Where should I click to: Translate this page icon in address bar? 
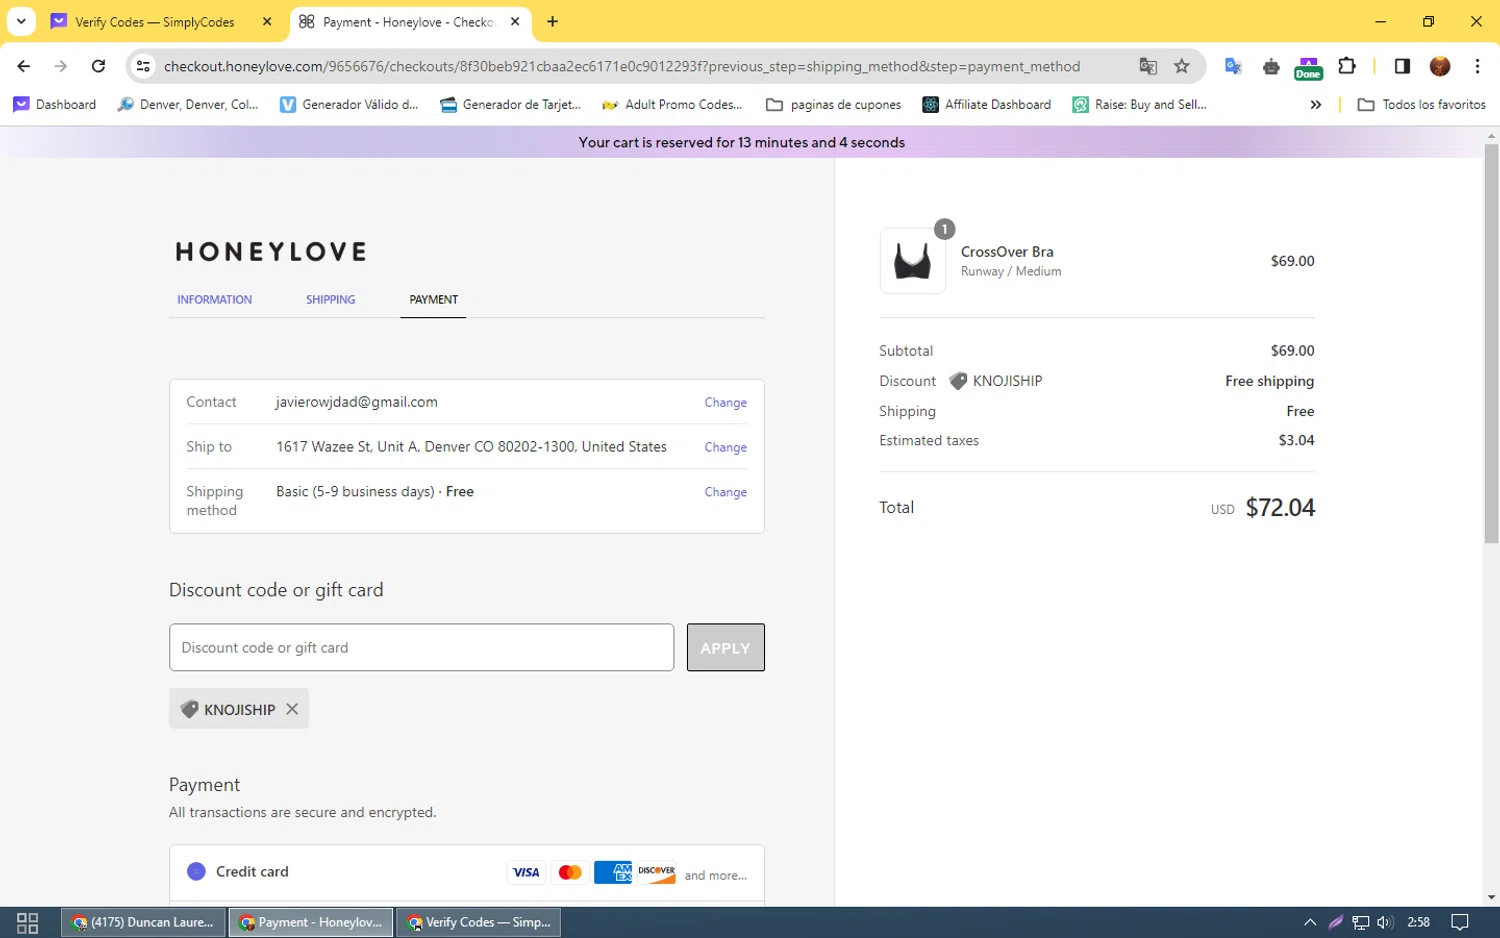click(1148, 66)
